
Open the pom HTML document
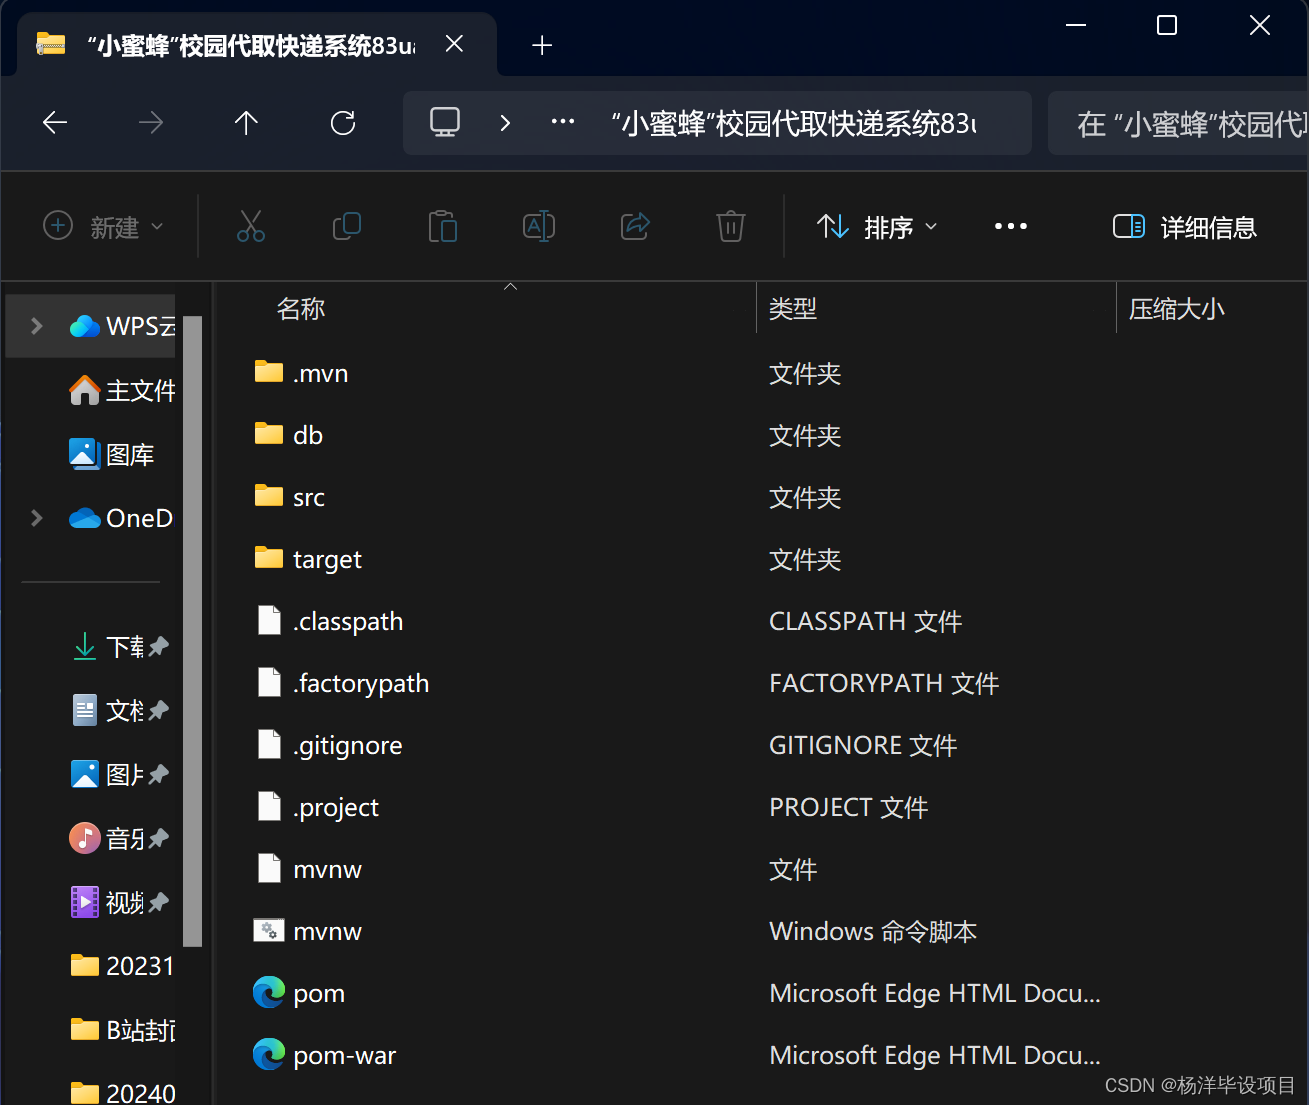click(318, 992)
